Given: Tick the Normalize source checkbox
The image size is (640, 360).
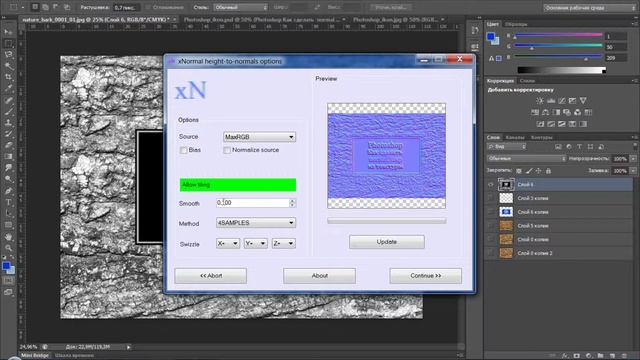Looking at the screenshot, I should [x=227, y=150].
